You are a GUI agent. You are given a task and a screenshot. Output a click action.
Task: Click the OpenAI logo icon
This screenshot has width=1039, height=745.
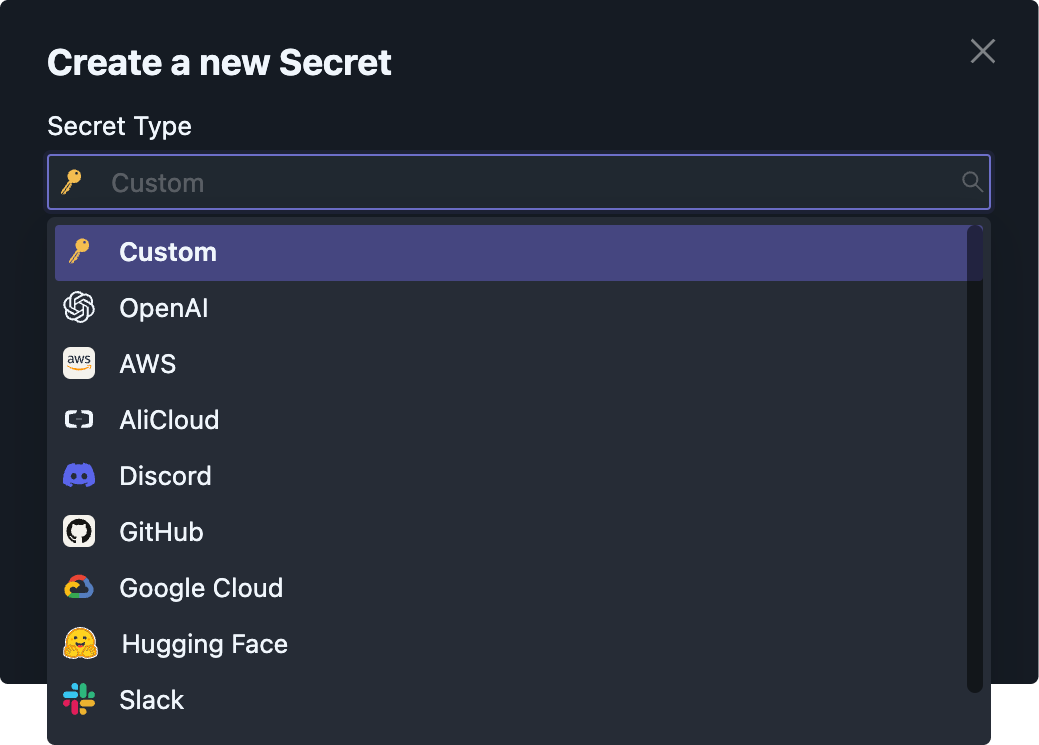pyautogui.click(x=79, y=308)
